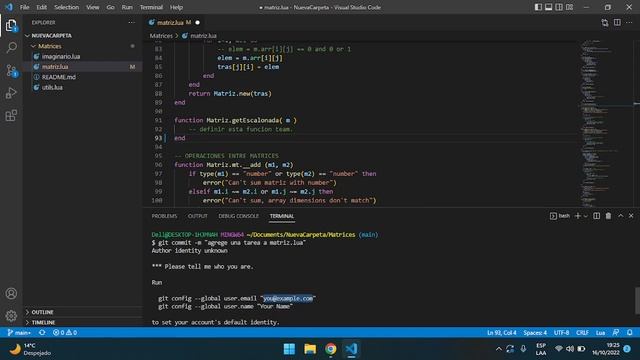Select the Terminal panel tab
The width and height of the screenshot is (640, 360).
point(282,216)
